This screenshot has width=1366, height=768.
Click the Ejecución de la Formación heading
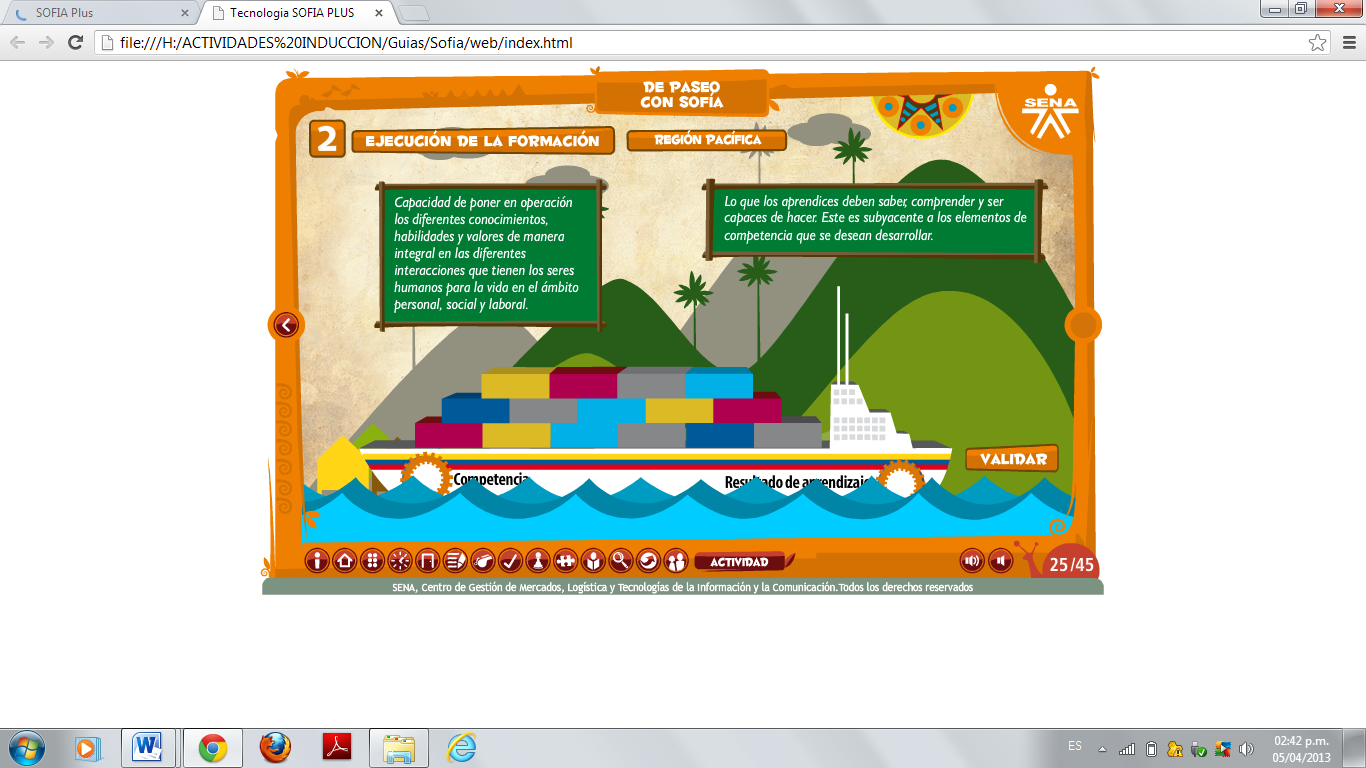pos(482,141)
